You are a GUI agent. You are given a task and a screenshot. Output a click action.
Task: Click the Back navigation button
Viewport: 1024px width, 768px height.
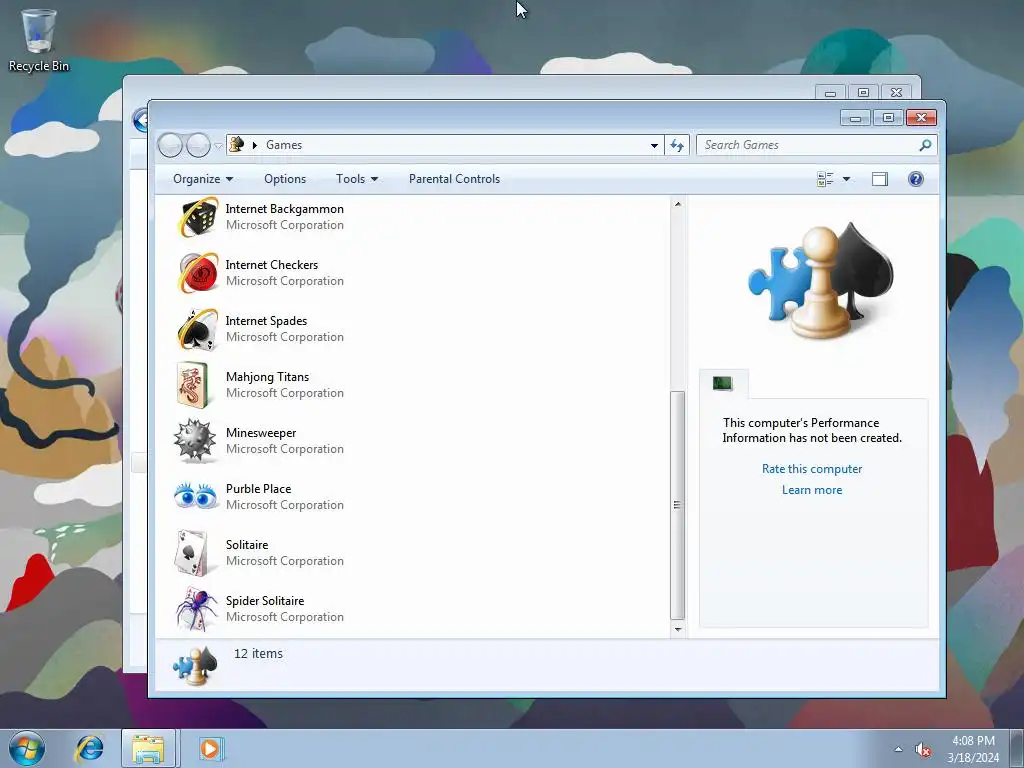pyautogui.click(x=170, y=145)
